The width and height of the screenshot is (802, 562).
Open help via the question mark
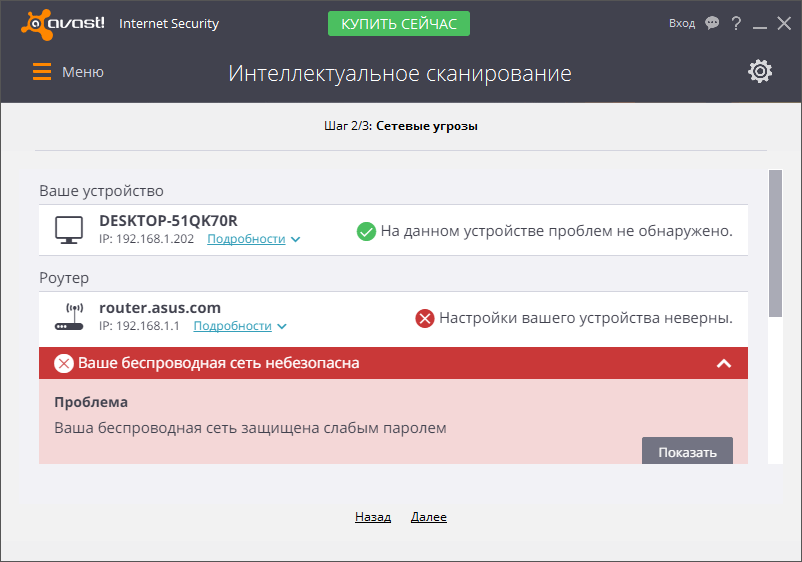[737, 23]
